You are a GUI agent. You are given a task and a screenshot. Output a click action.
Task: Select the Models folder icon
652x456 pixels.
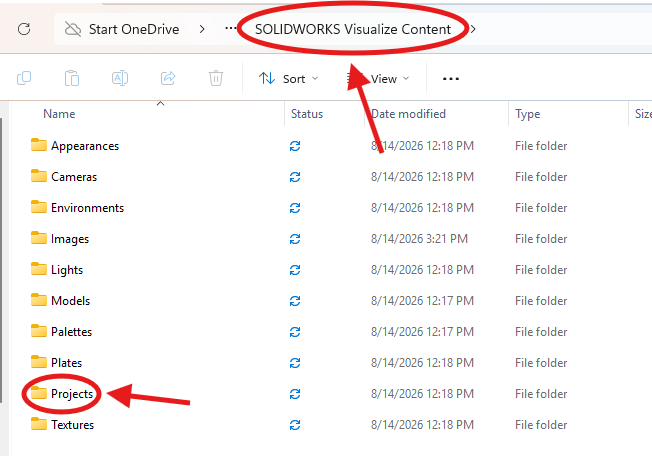coord(39,300)
